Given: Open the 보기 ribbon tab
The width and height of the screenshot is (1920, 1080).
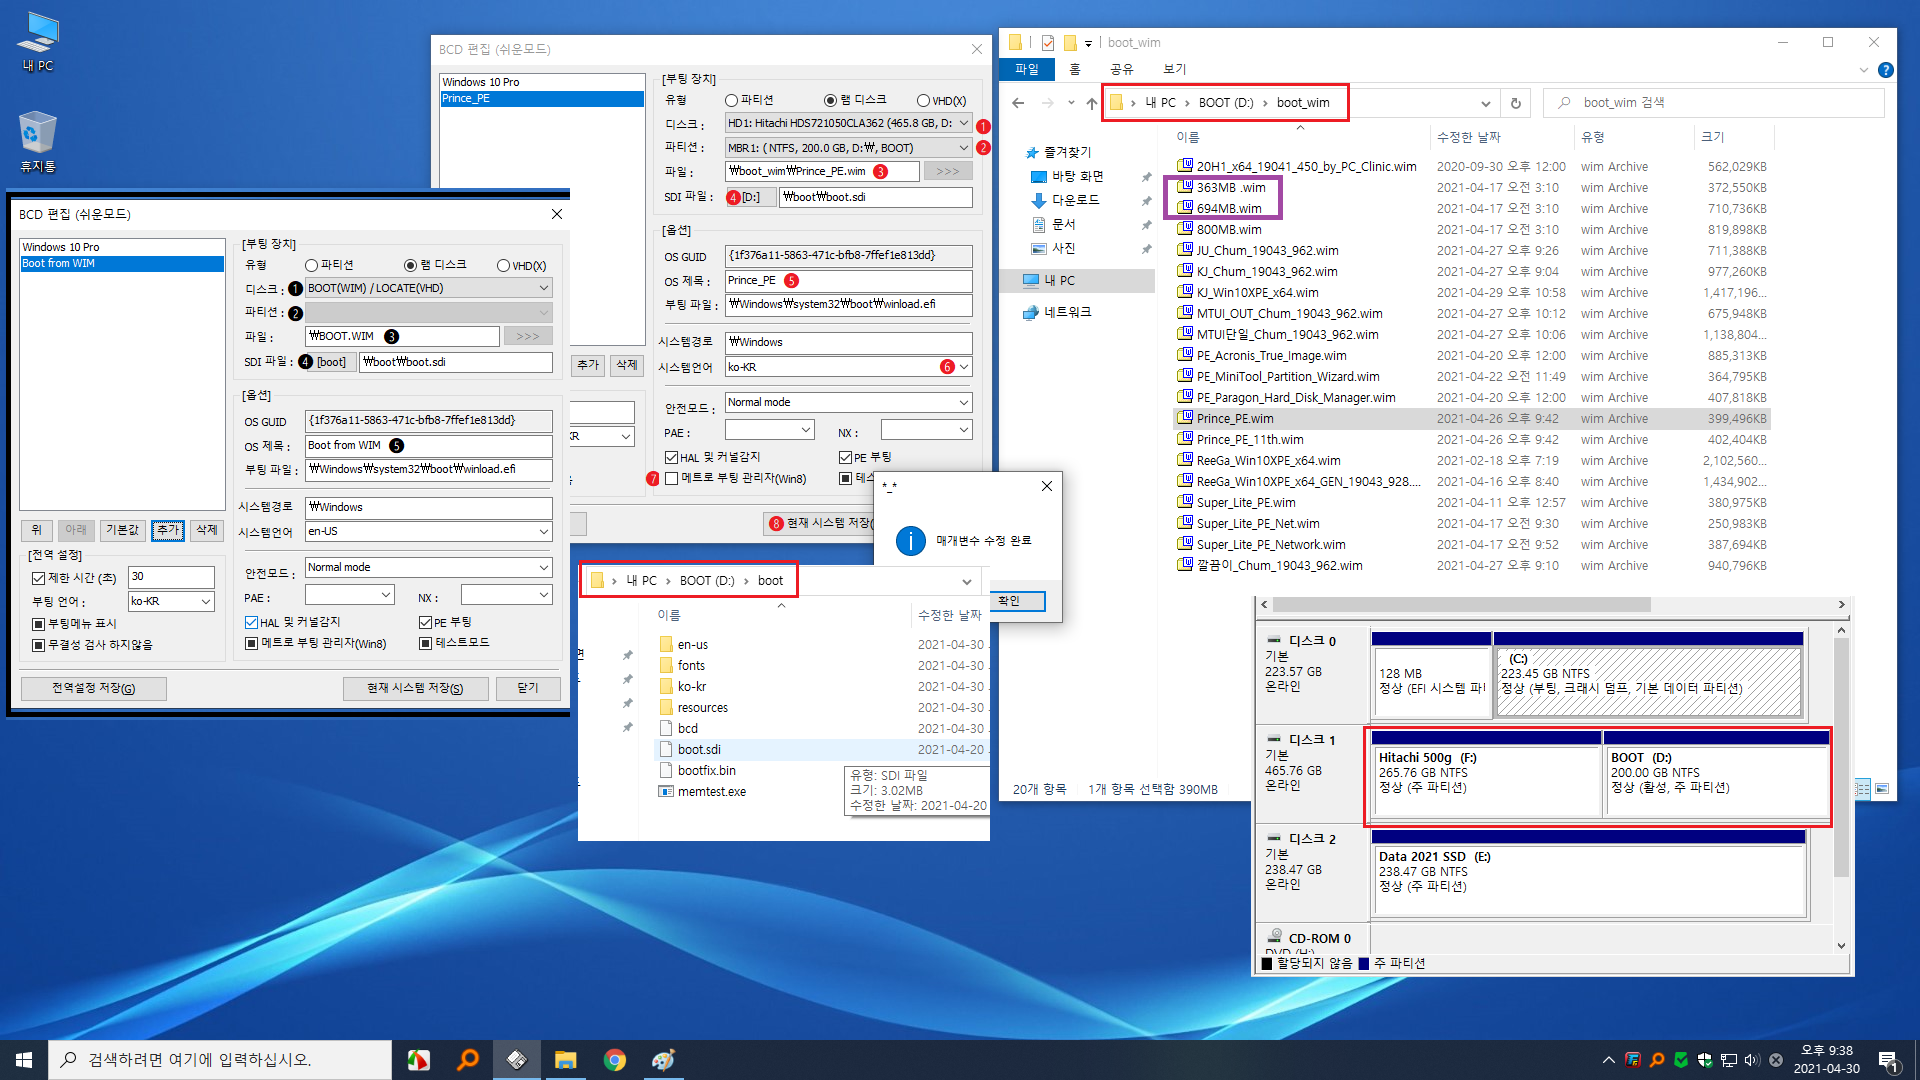Looking at the screenshot, I should pos(1175,69).
